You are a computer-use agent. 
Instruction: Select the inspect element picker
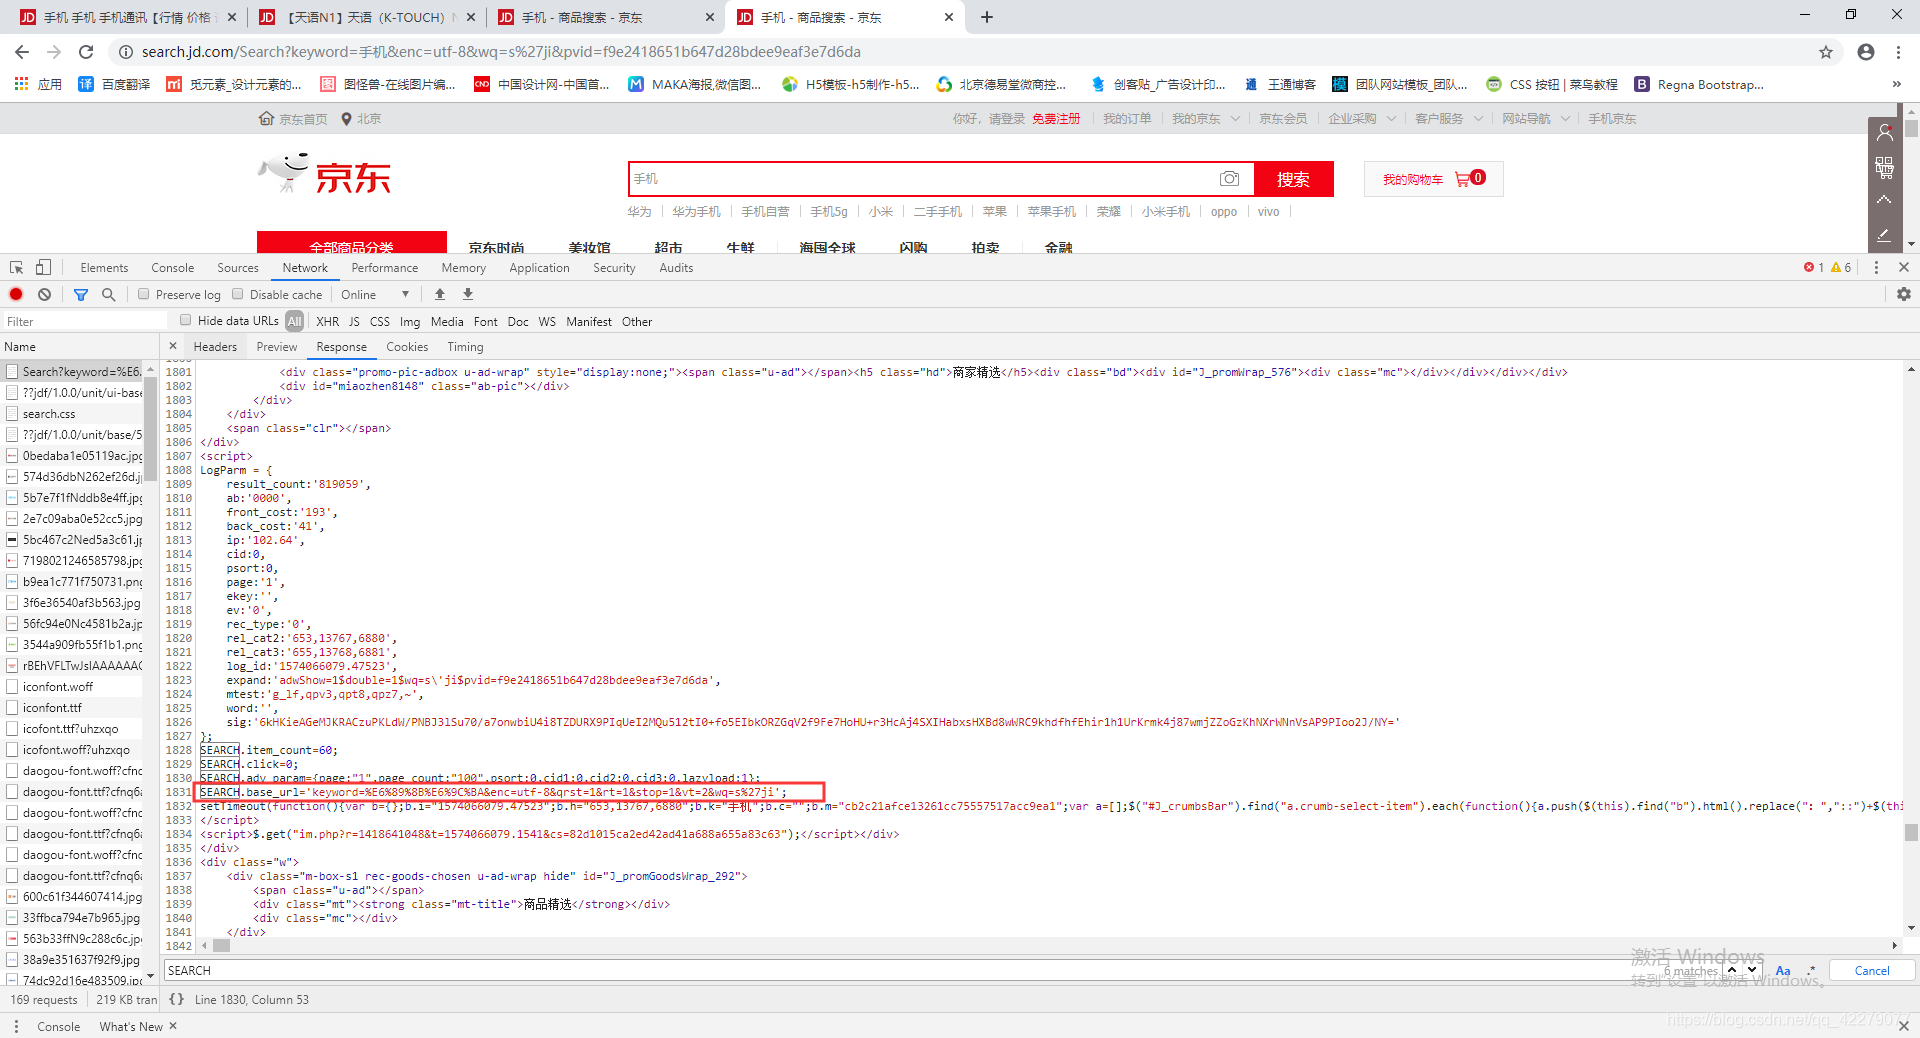pos(16,267)
